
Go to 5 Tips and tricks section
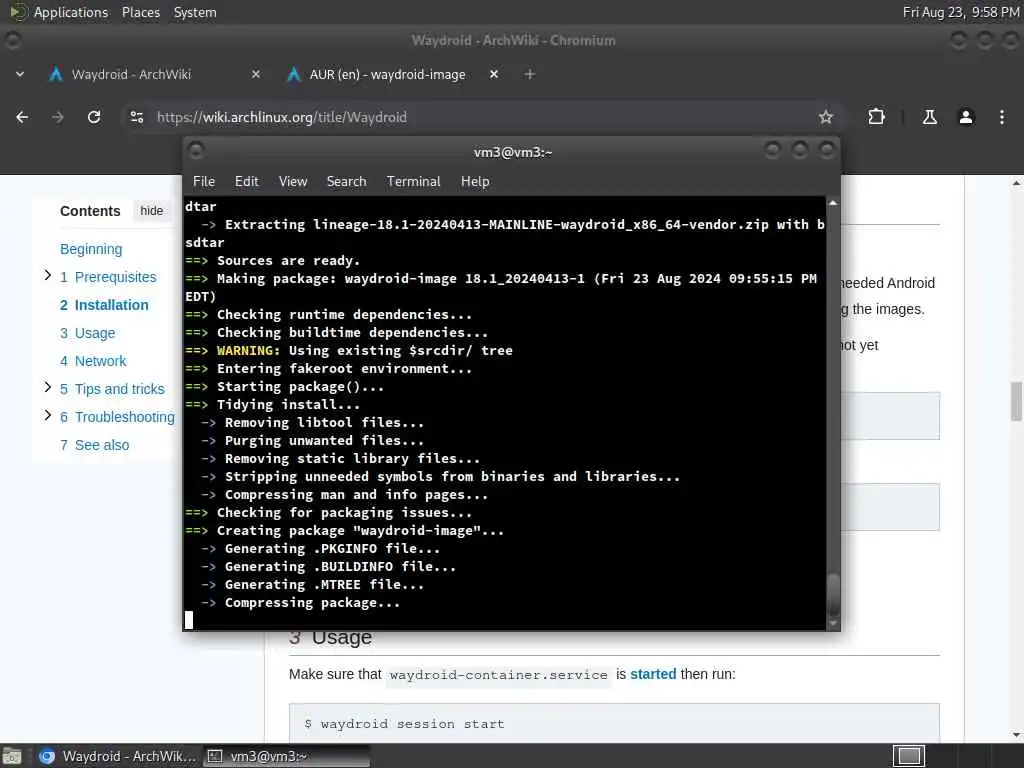point(112,389)
